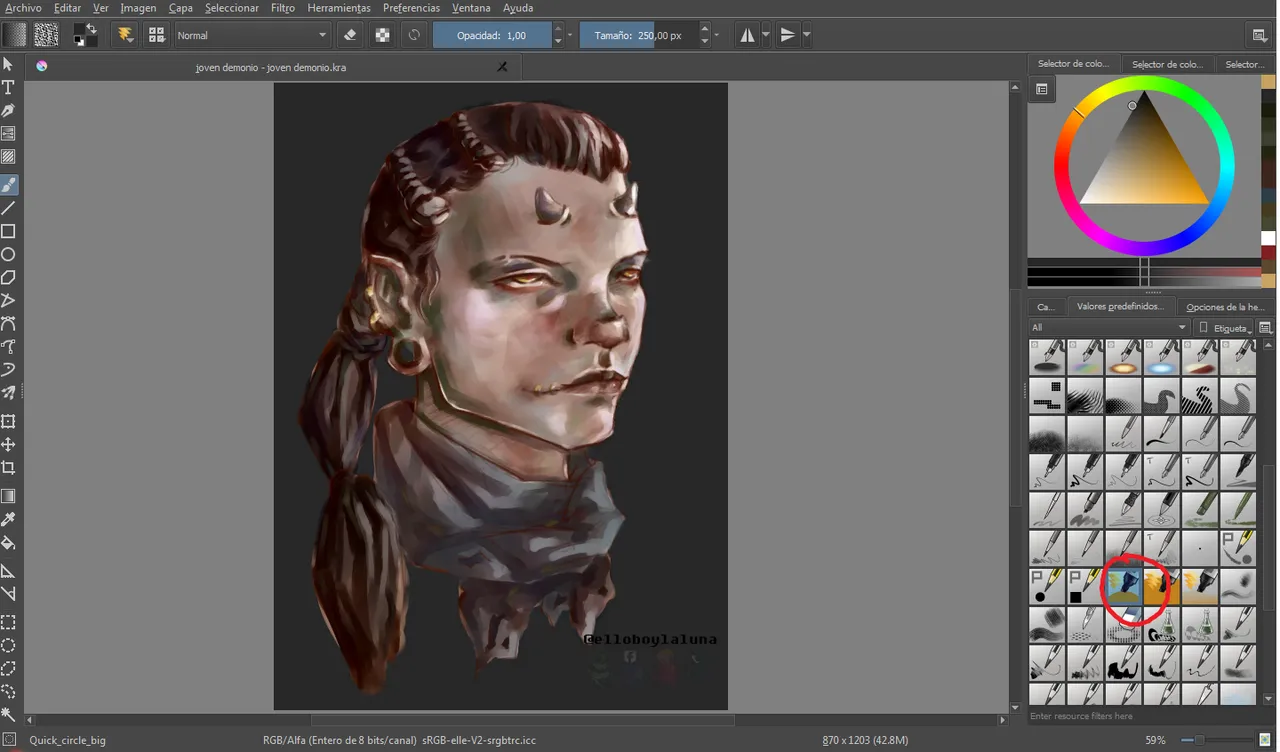The height and width of the screenshot is (752, 1280).
Task: Select the straight Line tool
Action: tap(8, 208)
